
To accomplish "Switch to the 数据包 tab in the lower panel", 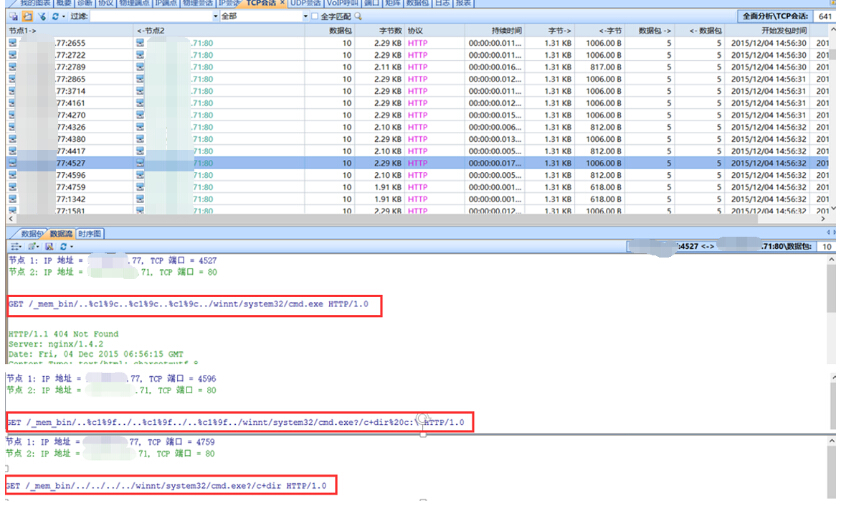I will point(30,233).
